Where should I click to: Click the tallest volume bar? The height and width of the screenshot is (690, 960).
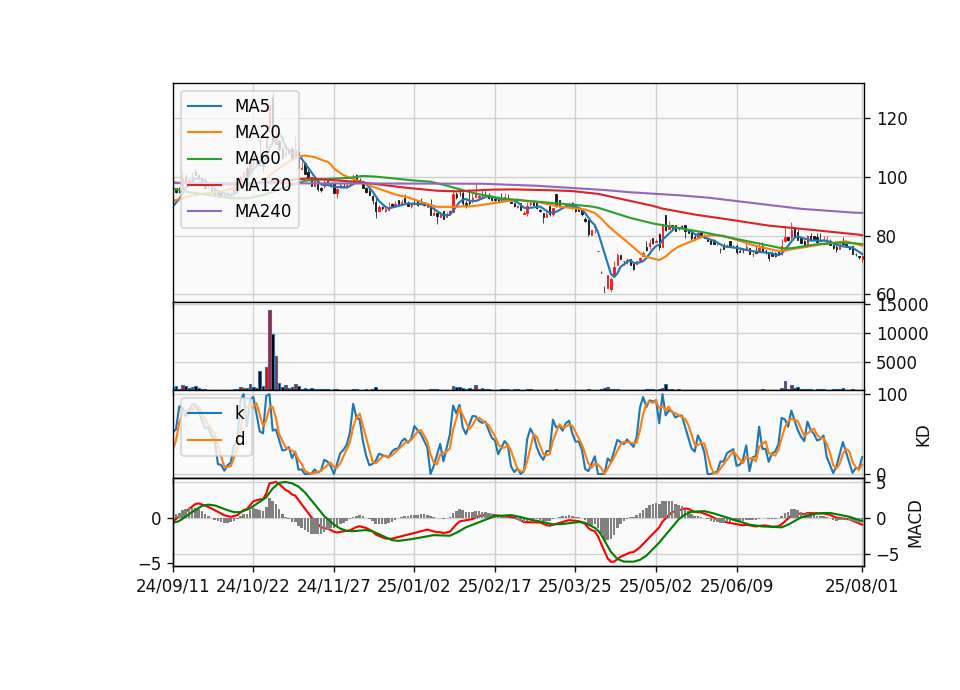270,350
